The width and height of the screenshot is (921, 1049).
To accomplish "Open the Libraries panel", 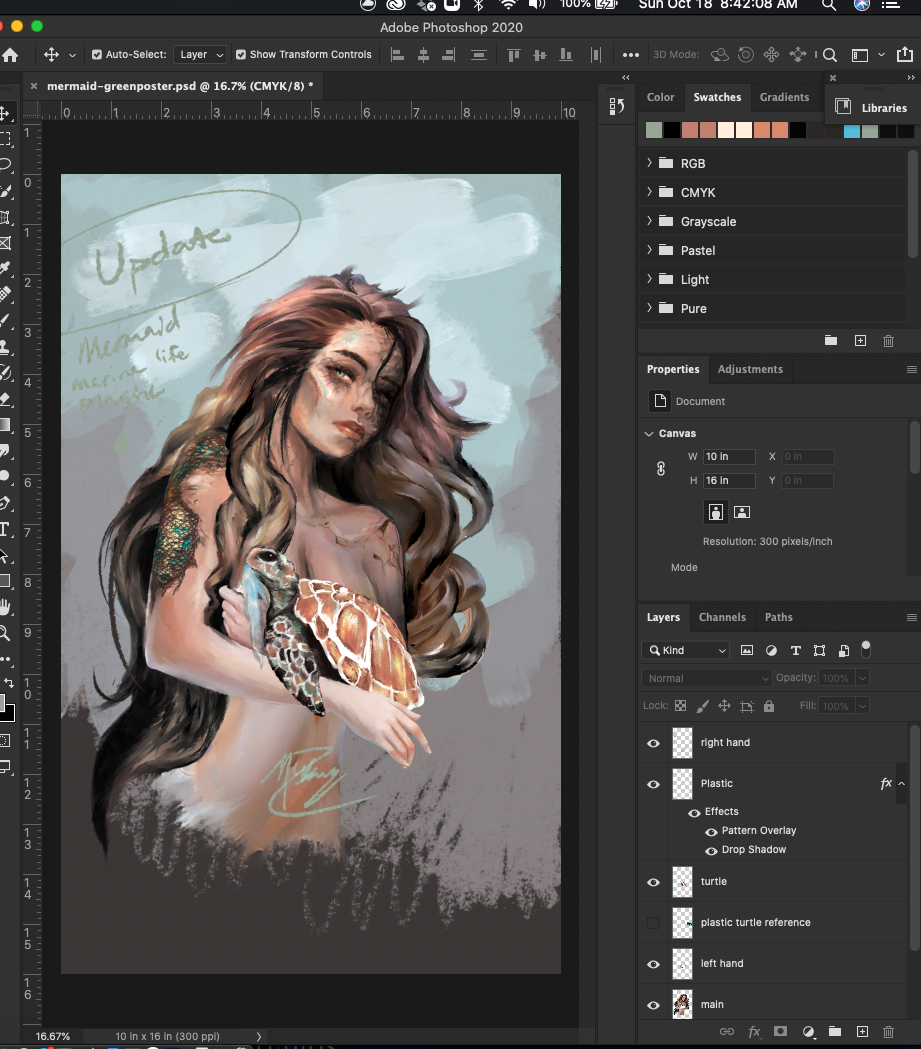I will click(873, 108).
